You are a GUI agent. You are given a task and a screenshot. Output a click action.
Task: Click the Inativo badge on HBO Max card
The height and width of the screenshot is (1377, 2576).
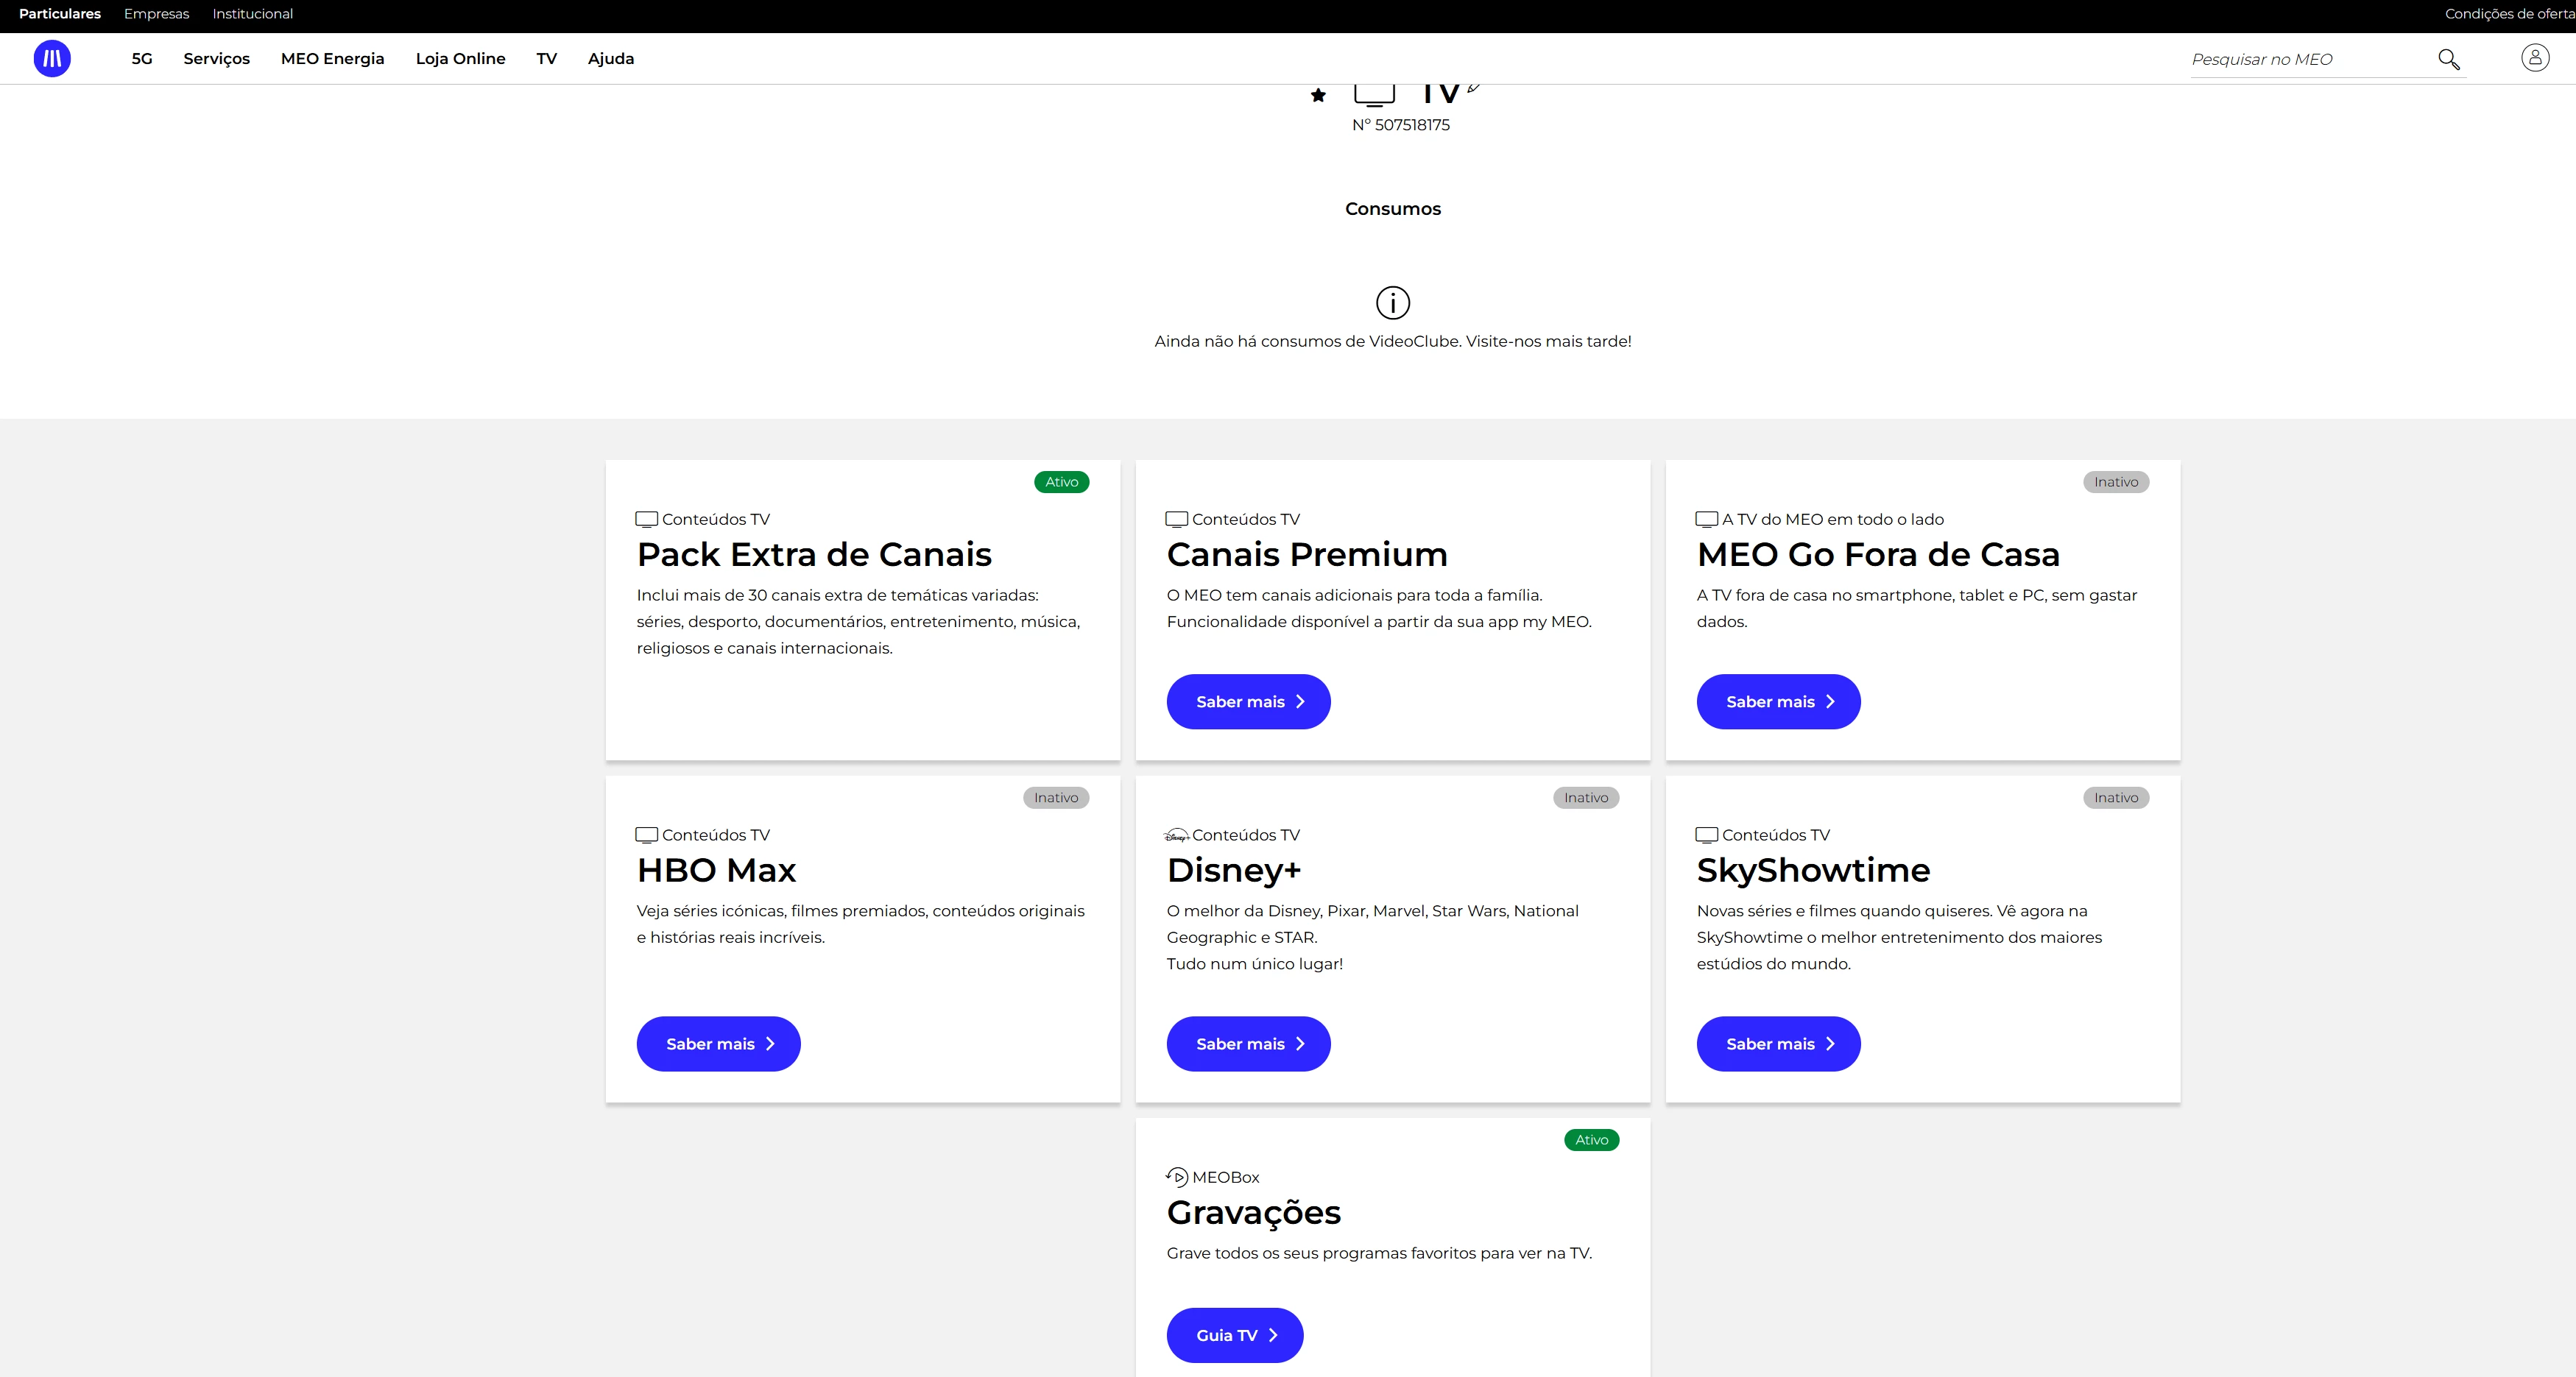(x=1055, y=798)
